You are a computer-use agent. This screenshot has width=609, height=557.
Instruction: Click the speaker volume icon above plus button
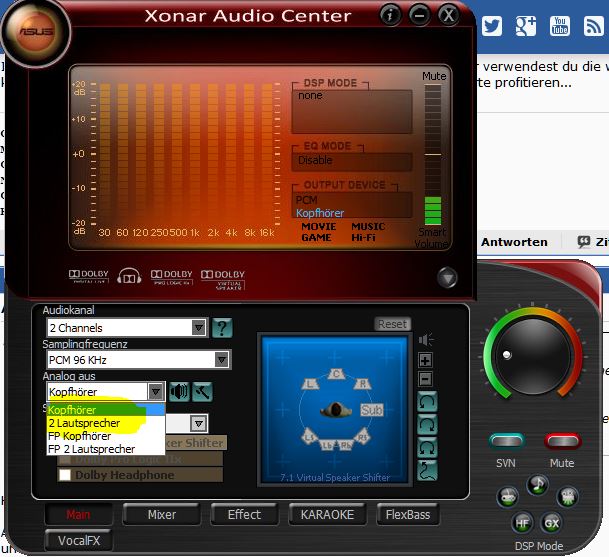(426, 340)
